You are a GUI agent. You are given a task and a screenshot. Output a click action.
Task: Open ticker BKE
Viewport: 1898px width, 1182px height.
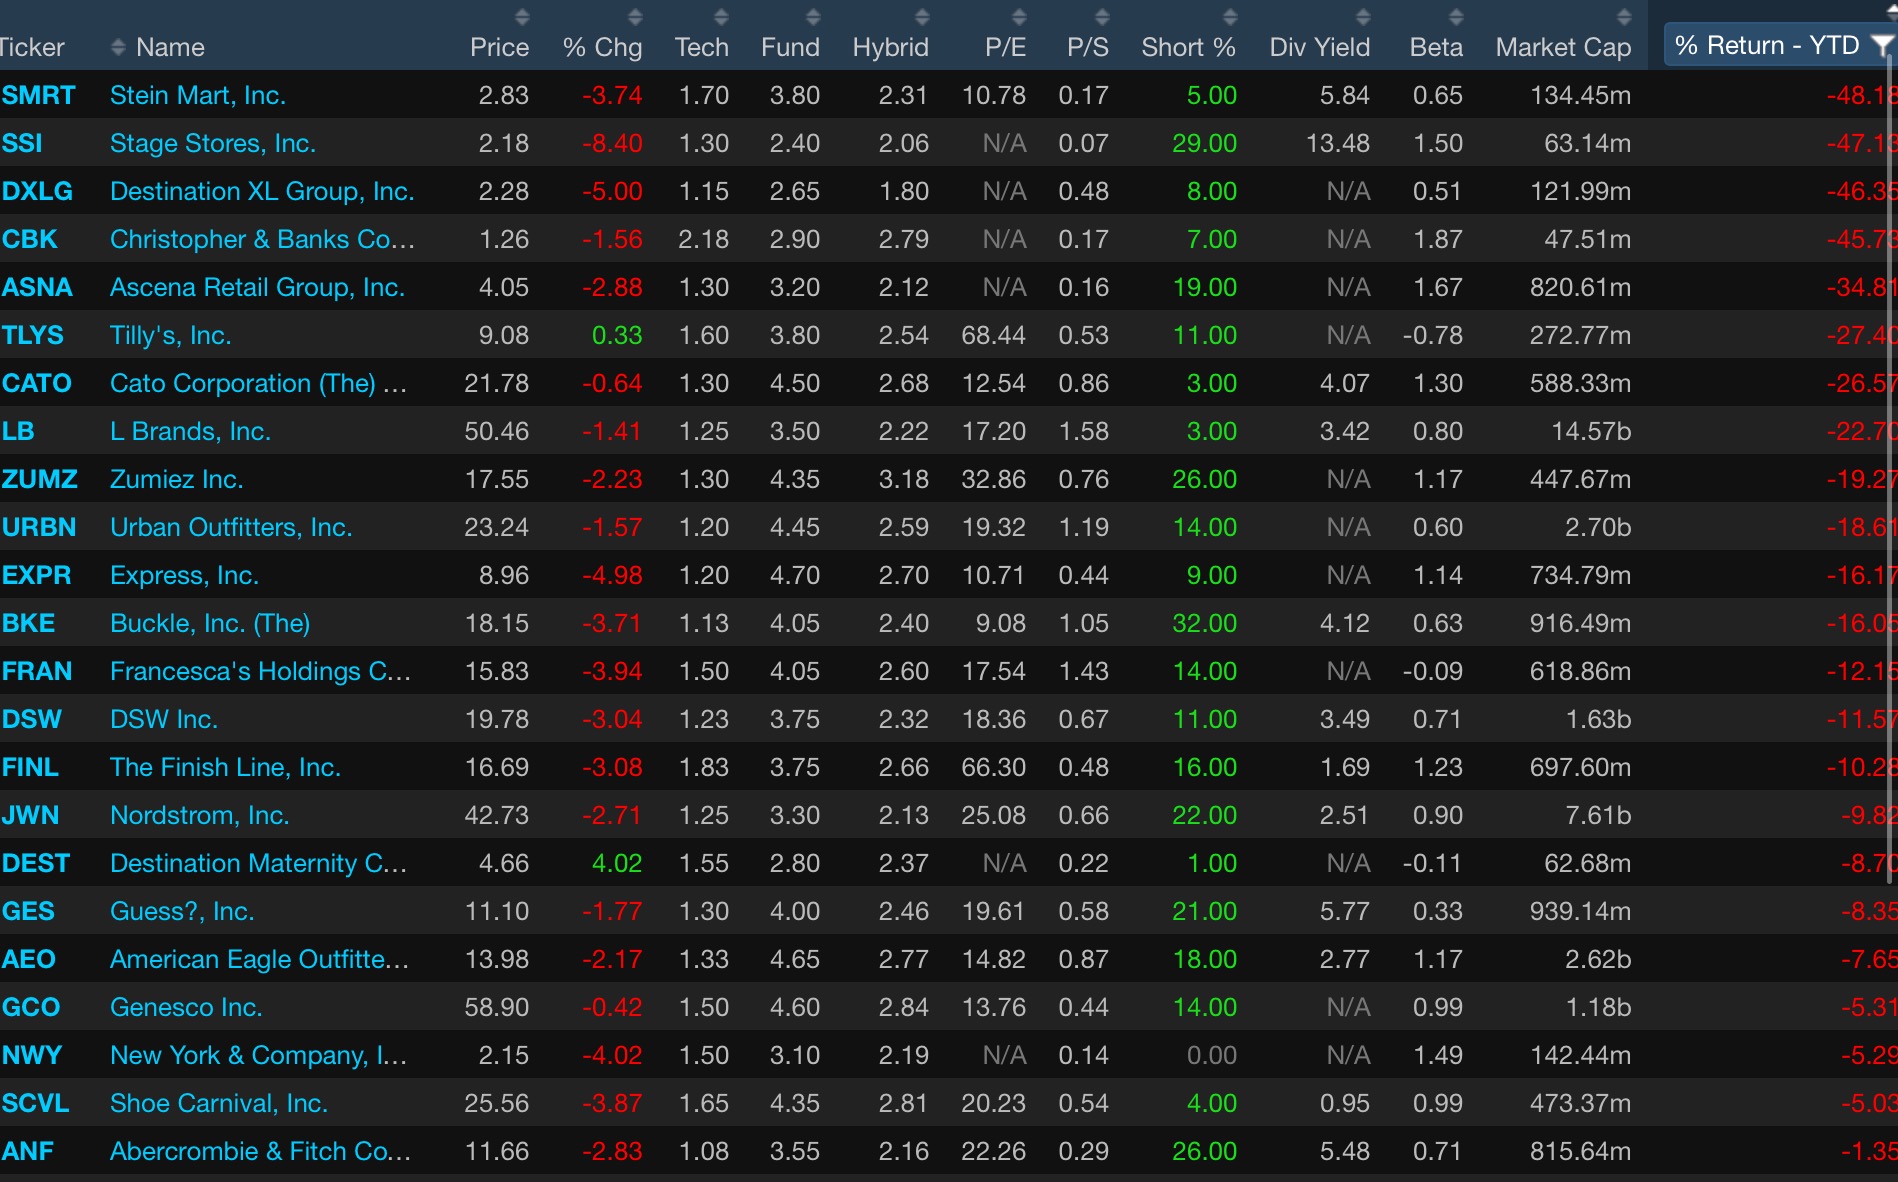click(x=28, y=623)
